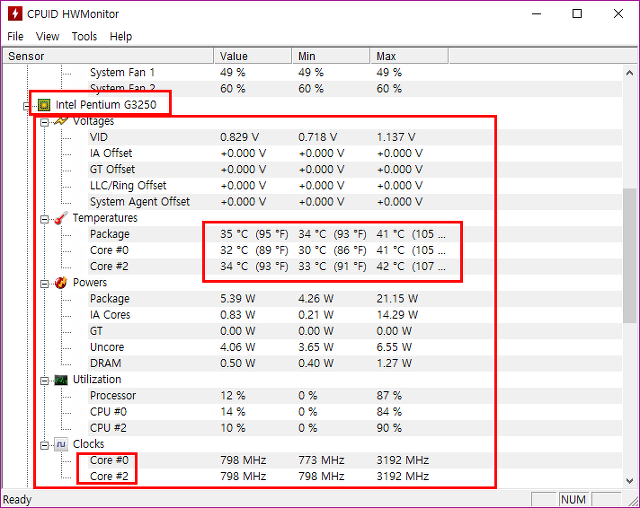Collapse the Voltages tree branch

44,122
